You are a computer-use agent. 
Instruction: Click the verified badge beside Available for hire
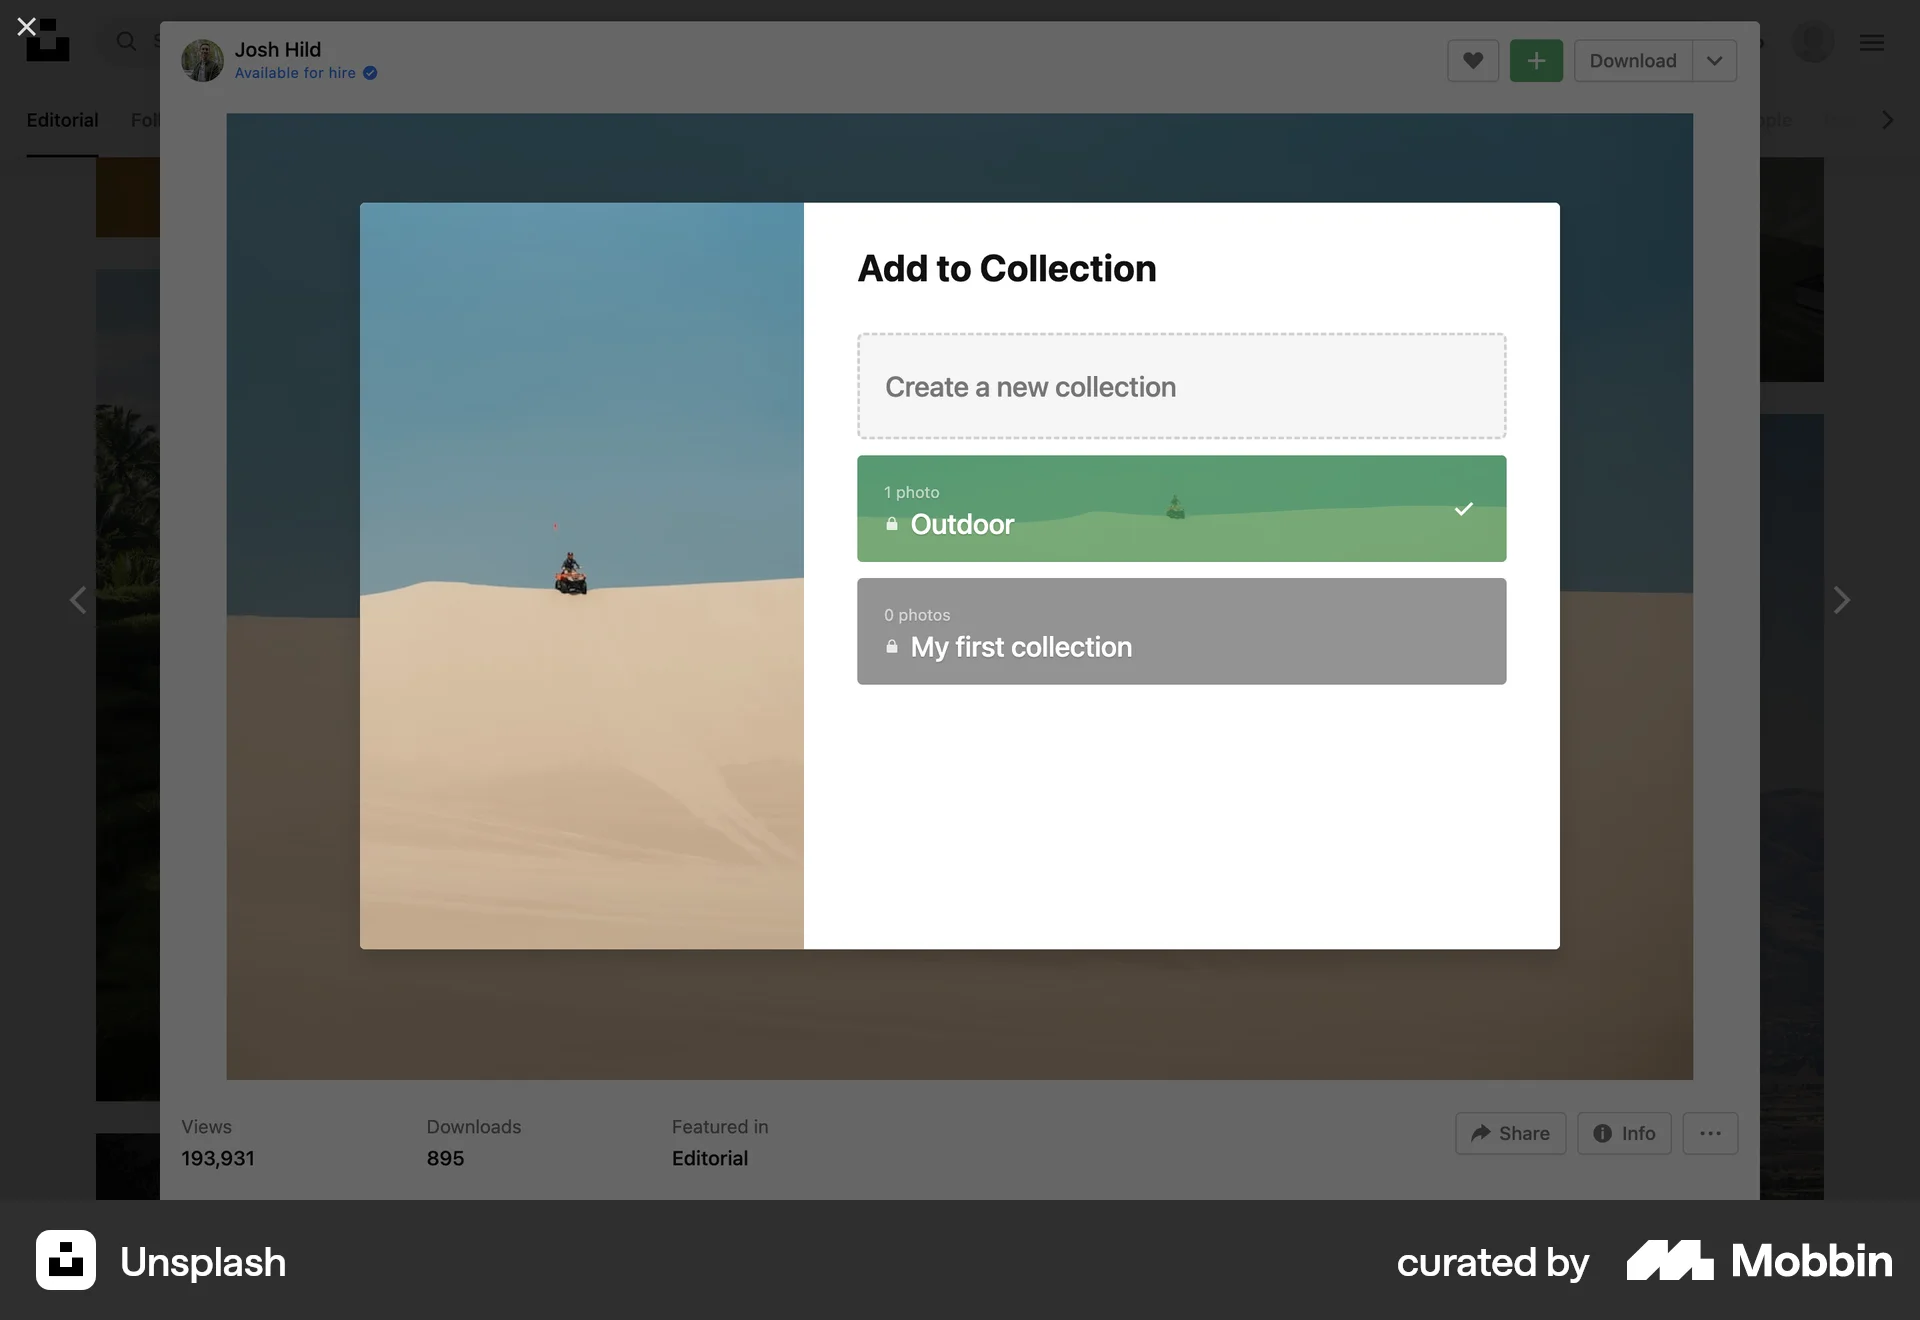pos(369,73)
